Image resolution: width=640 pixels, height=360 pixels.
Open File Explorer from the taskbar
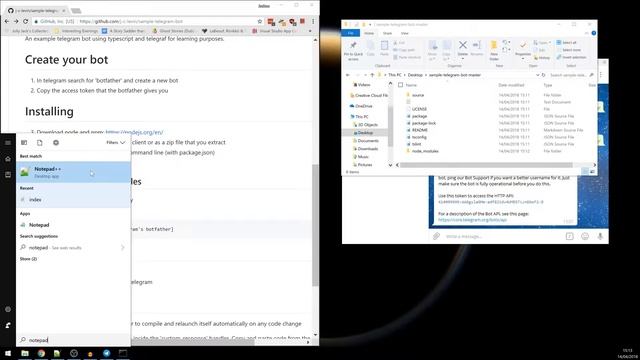[25, 353]
